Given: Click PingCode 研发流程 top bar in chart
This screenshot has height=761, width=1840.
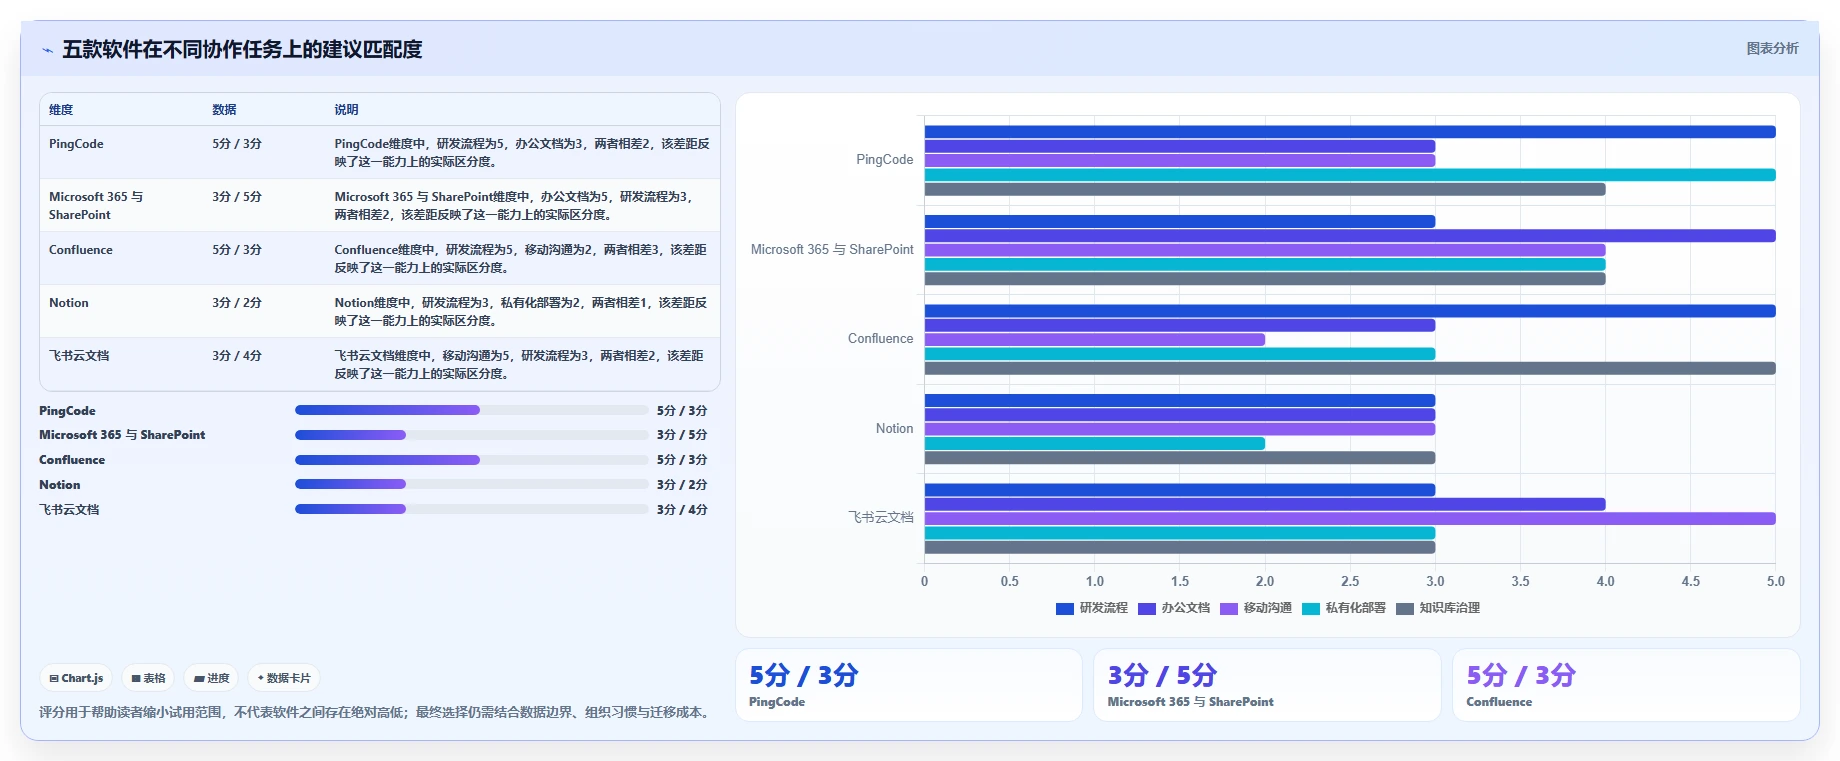Looking at the screenshot, I should coord(1350,132).
